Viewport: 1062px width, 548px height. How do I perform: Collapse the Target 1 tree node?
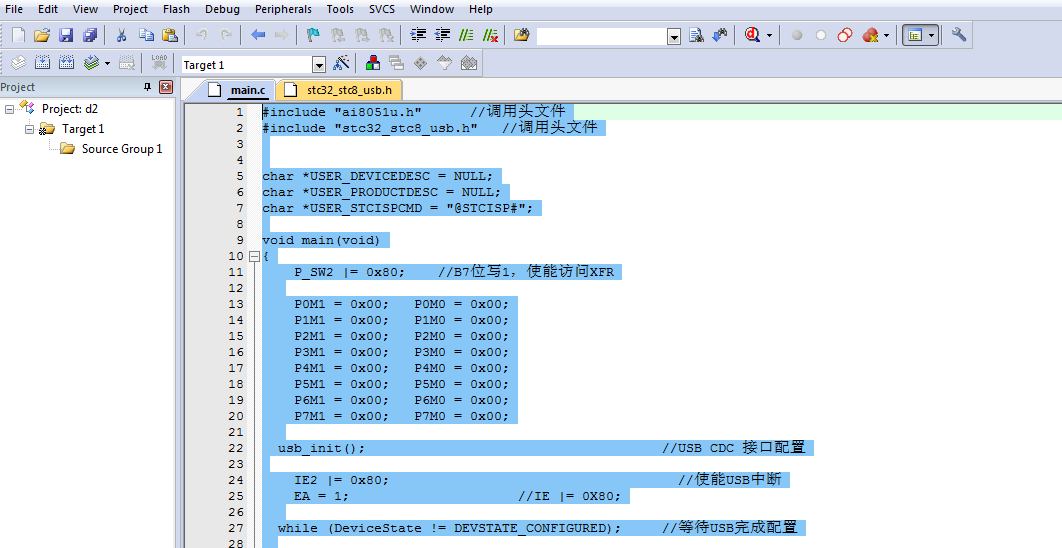tap(29, 129)
